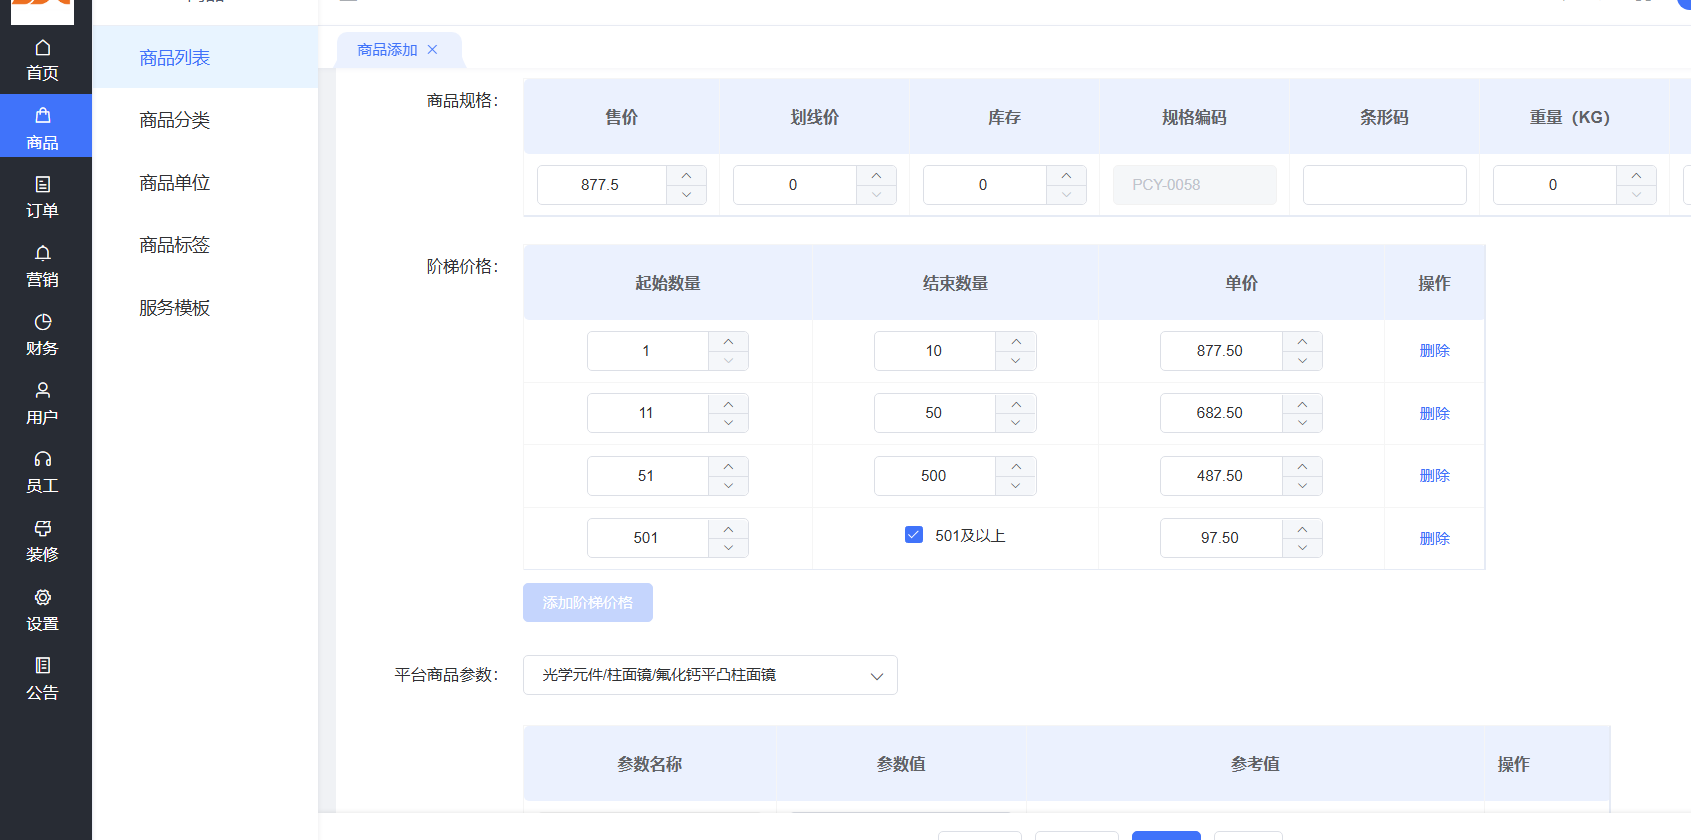Delete the tier row starting at 11
Screen dimensions: 1691x840
pos(1434,413)
